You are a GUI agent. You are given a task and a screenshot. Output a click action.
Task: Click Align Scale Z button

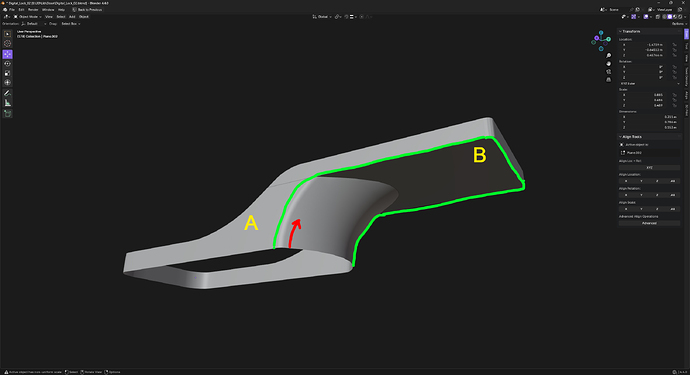657,209
